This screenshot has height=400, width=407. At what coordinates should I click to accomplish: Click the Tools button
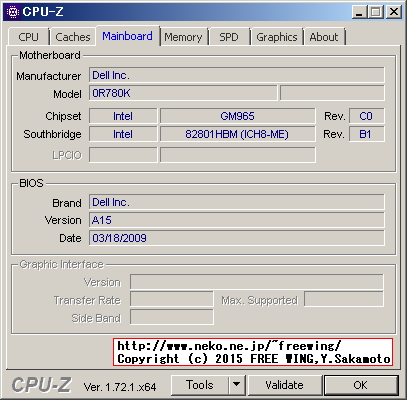pos(200,385)
